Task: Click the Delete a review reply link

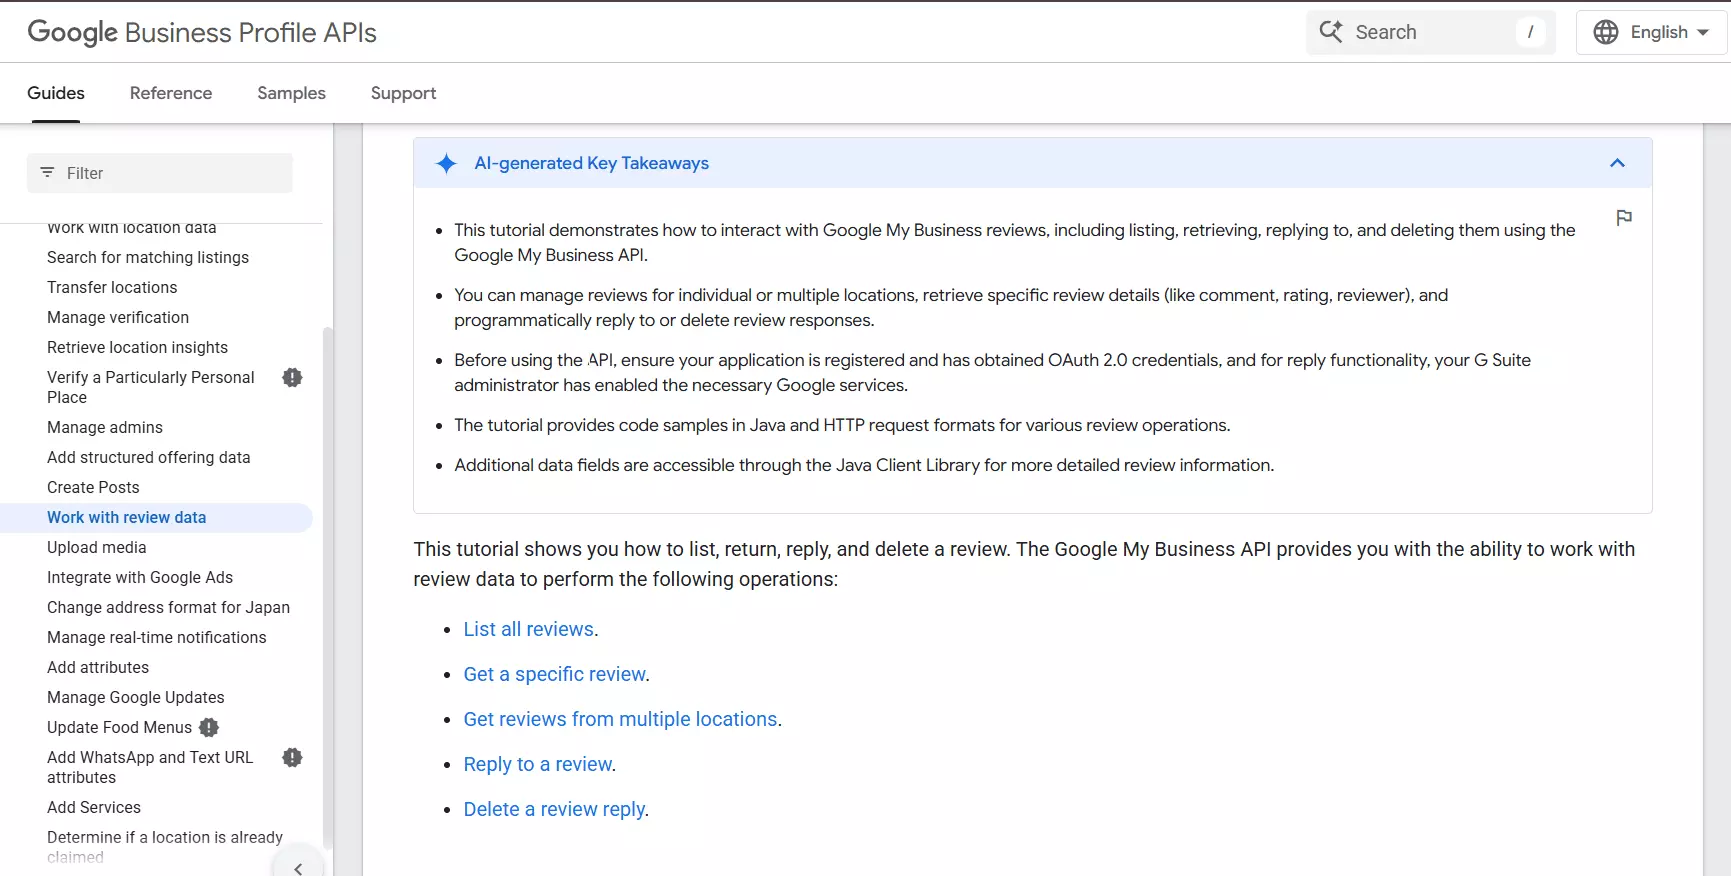Action: pyautogui.click(x=555, y=809)
